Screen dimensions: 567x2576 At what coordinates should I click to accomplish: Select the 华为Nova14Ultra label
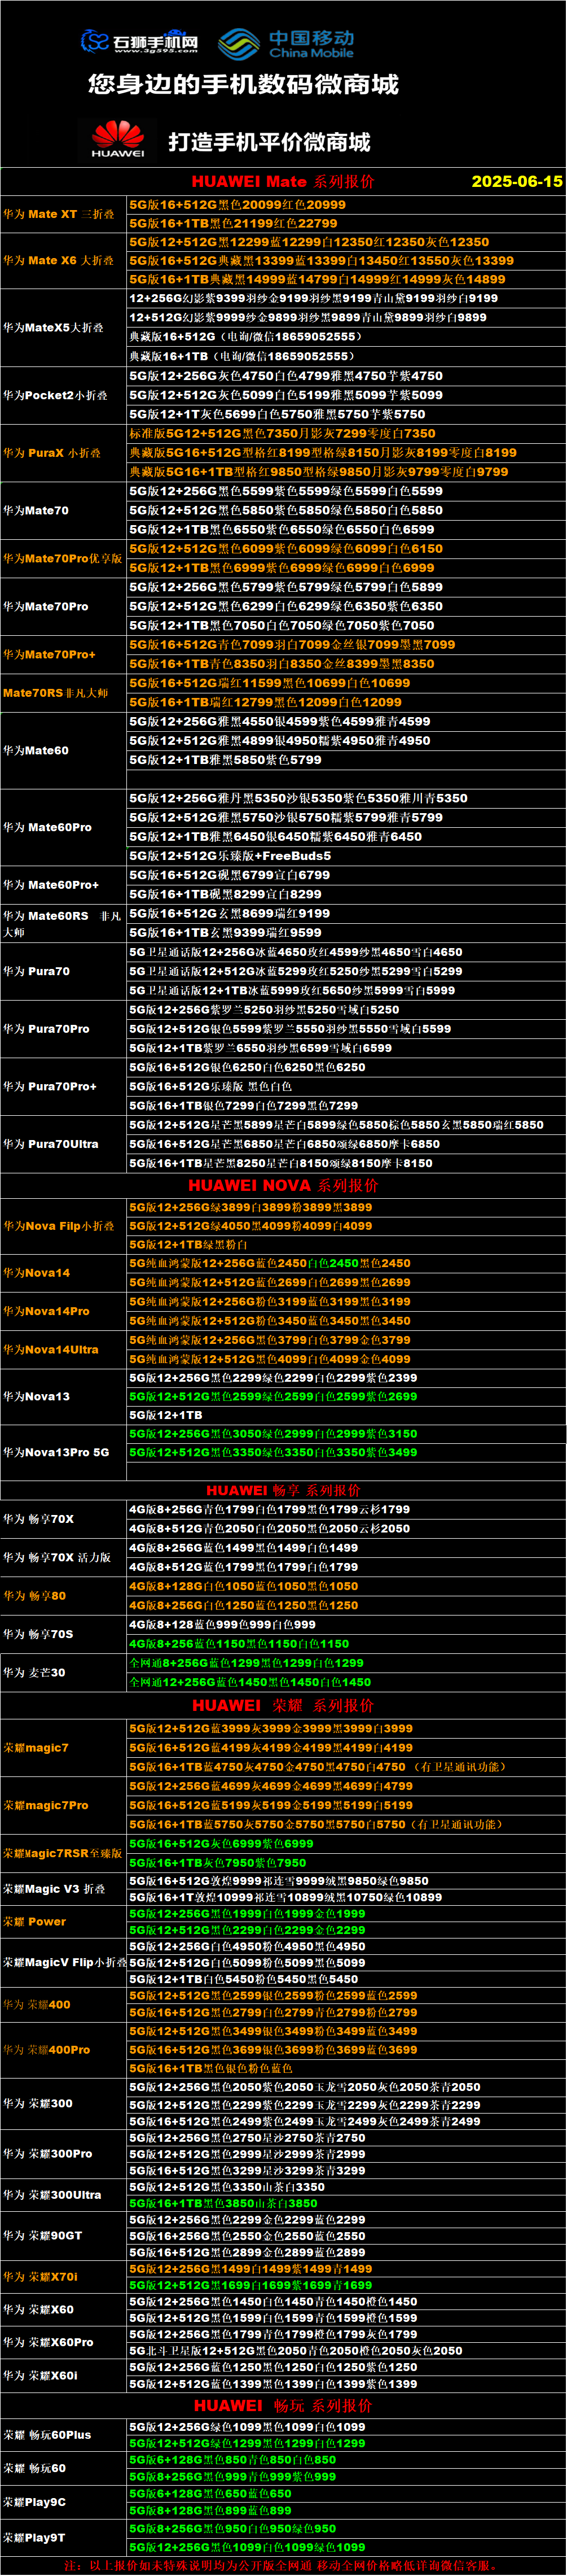pos(51,1349)
